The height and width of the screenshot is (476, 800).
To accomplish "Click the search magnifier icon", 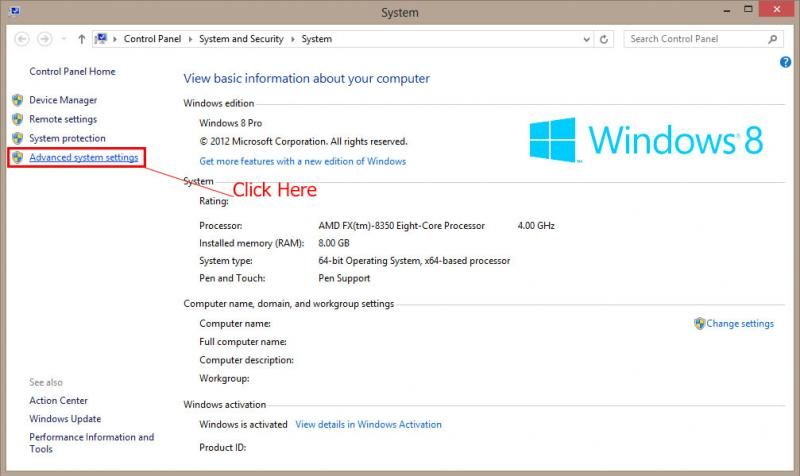I will click(772, 39).
